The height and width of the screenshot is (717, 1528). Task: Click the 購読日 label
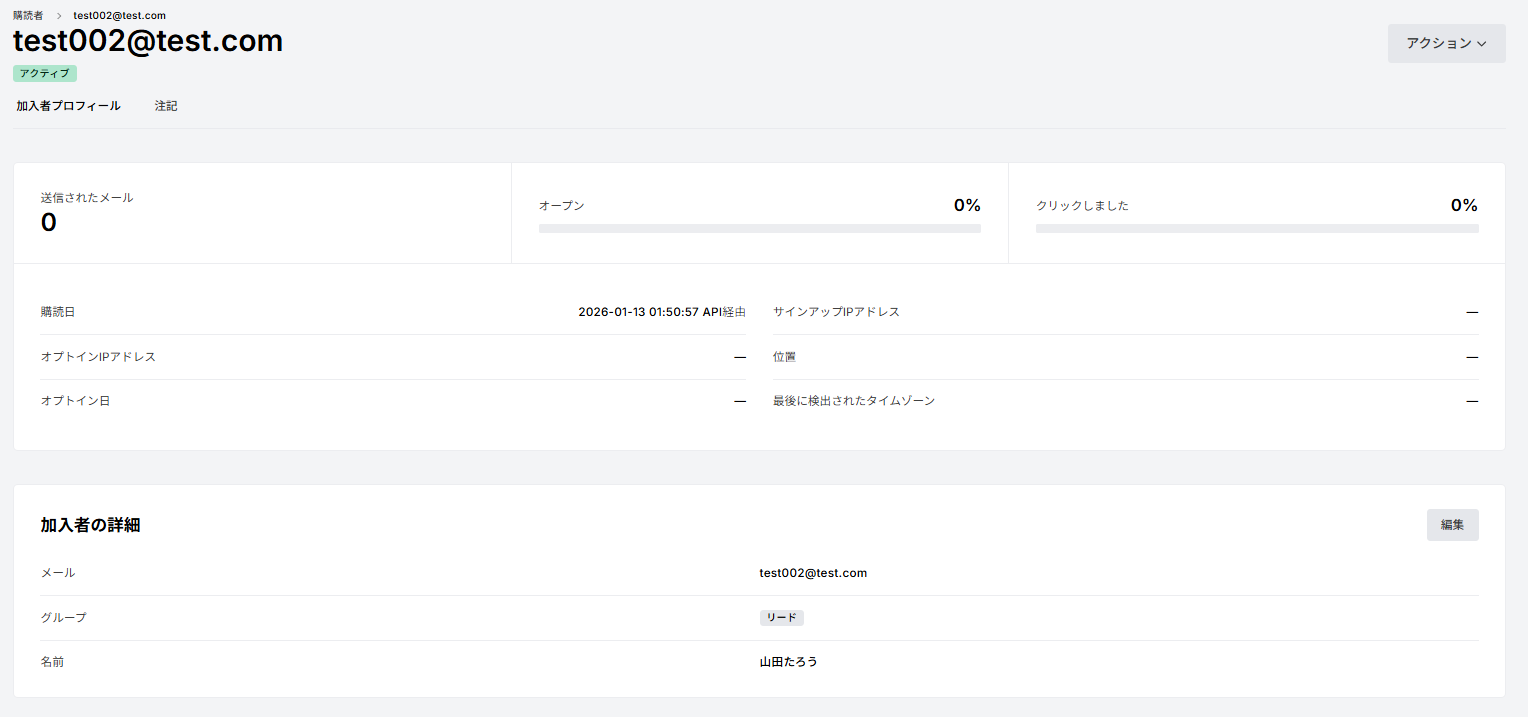coord(58,312)
